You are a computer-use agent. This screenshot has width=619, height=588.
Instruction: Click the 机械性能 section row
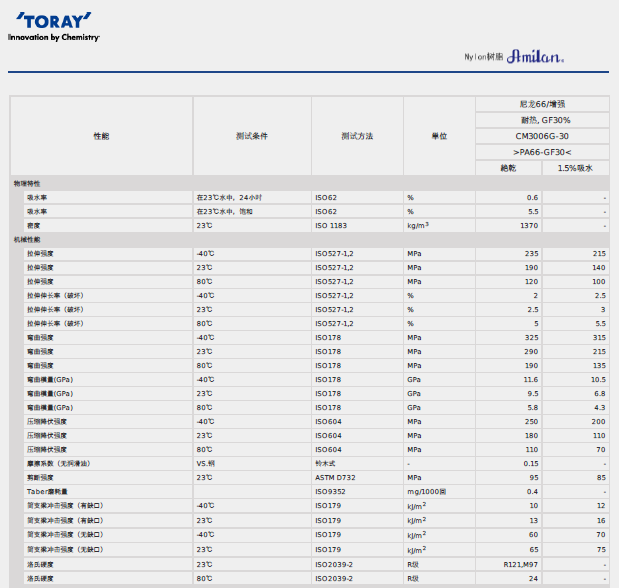pyautogui.click(x=27, y=240)
